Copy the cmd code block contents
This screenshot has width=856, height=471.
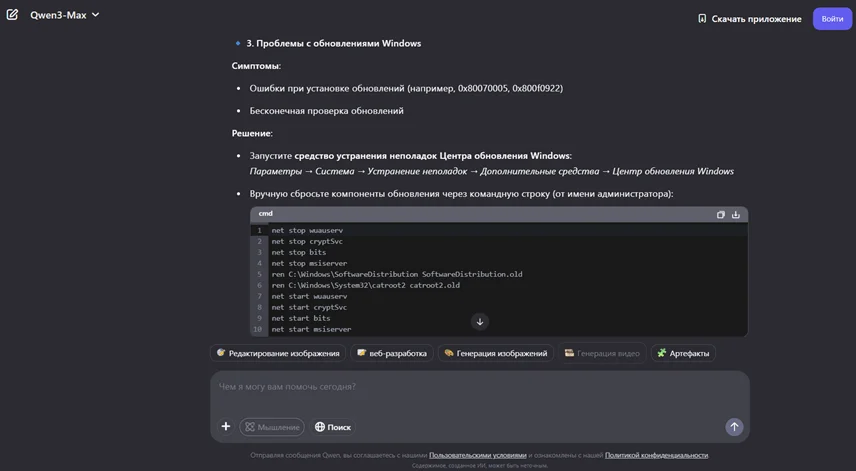click(x=721, y=215)
